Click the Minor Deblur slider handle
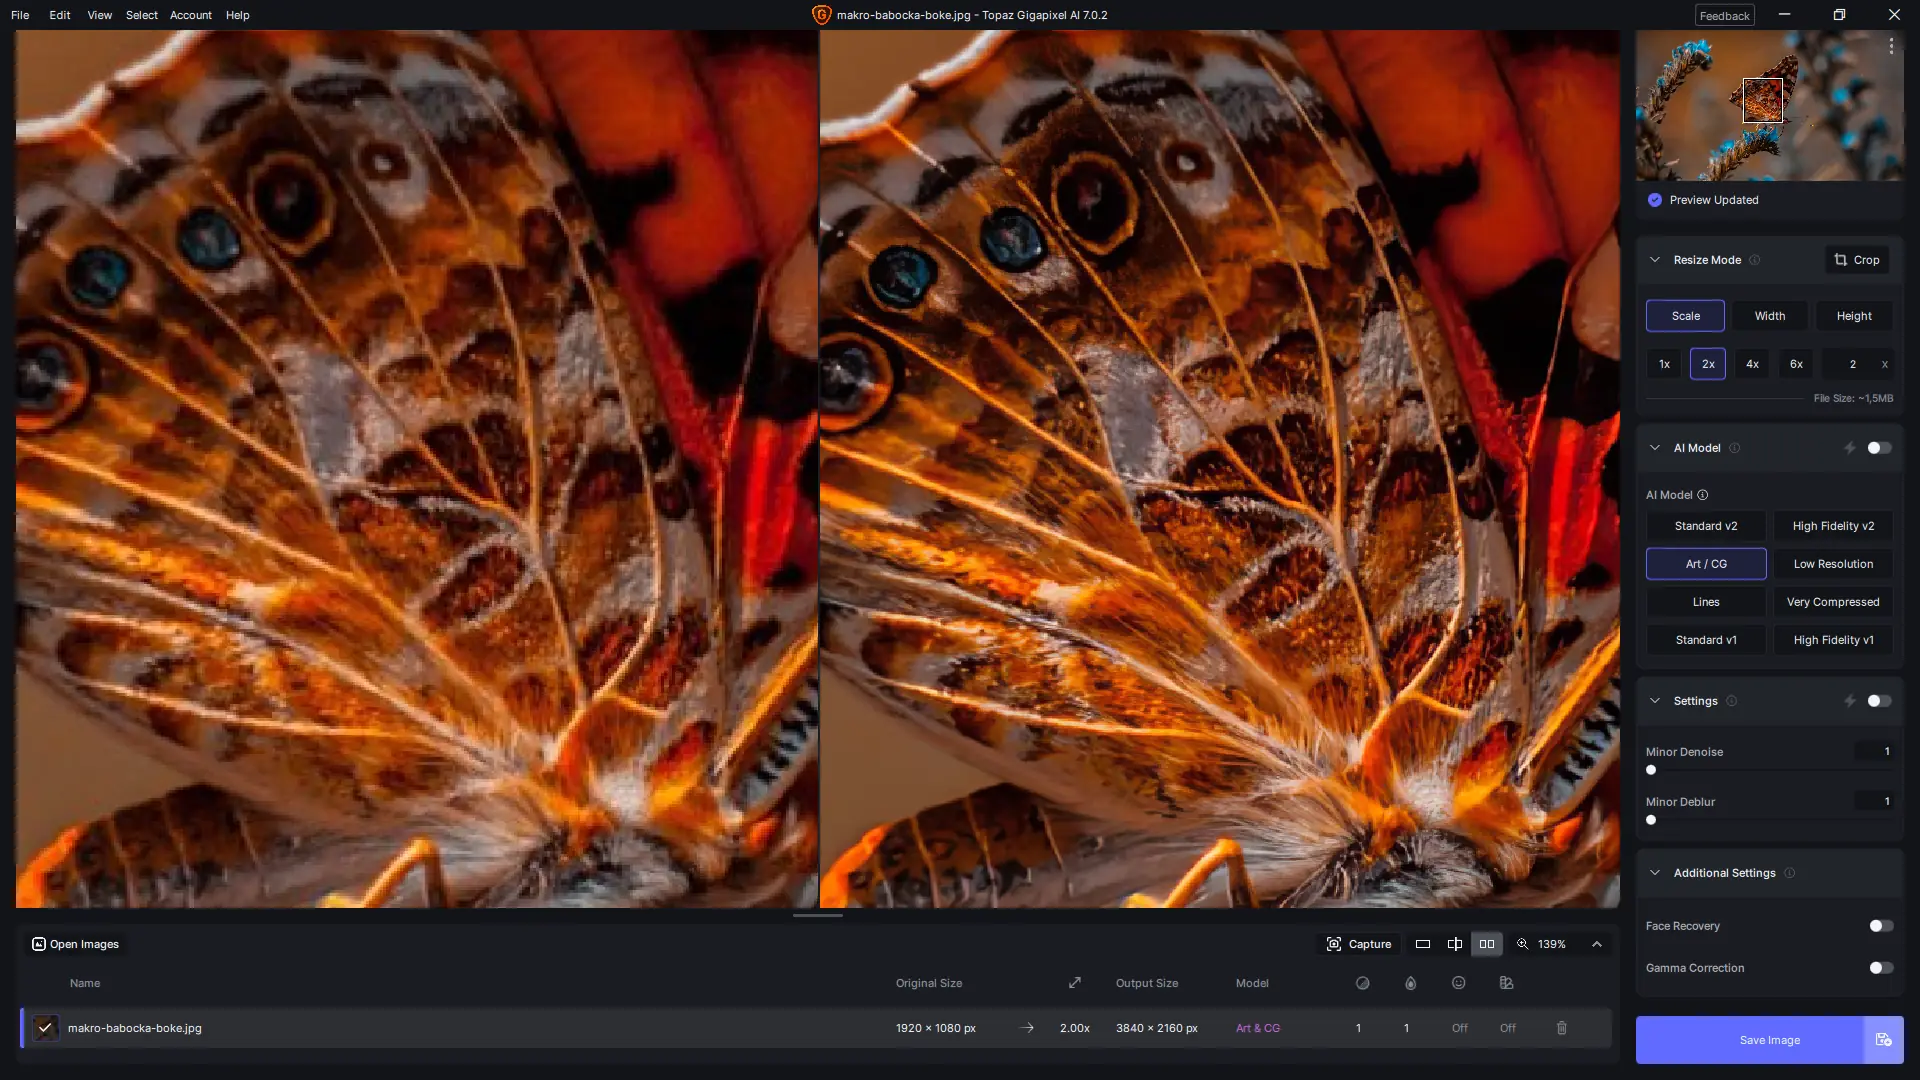The image size is (1920, 1080). point(1651,820)
